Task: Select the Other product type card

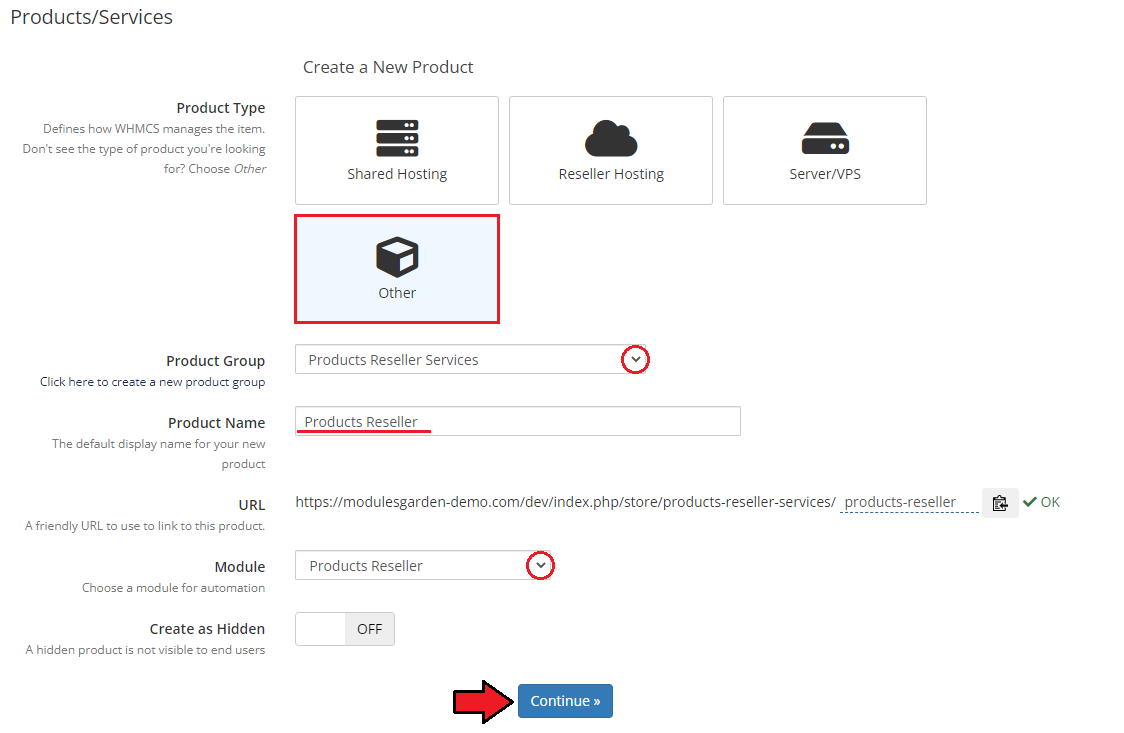Action: (x=396, y=269)
